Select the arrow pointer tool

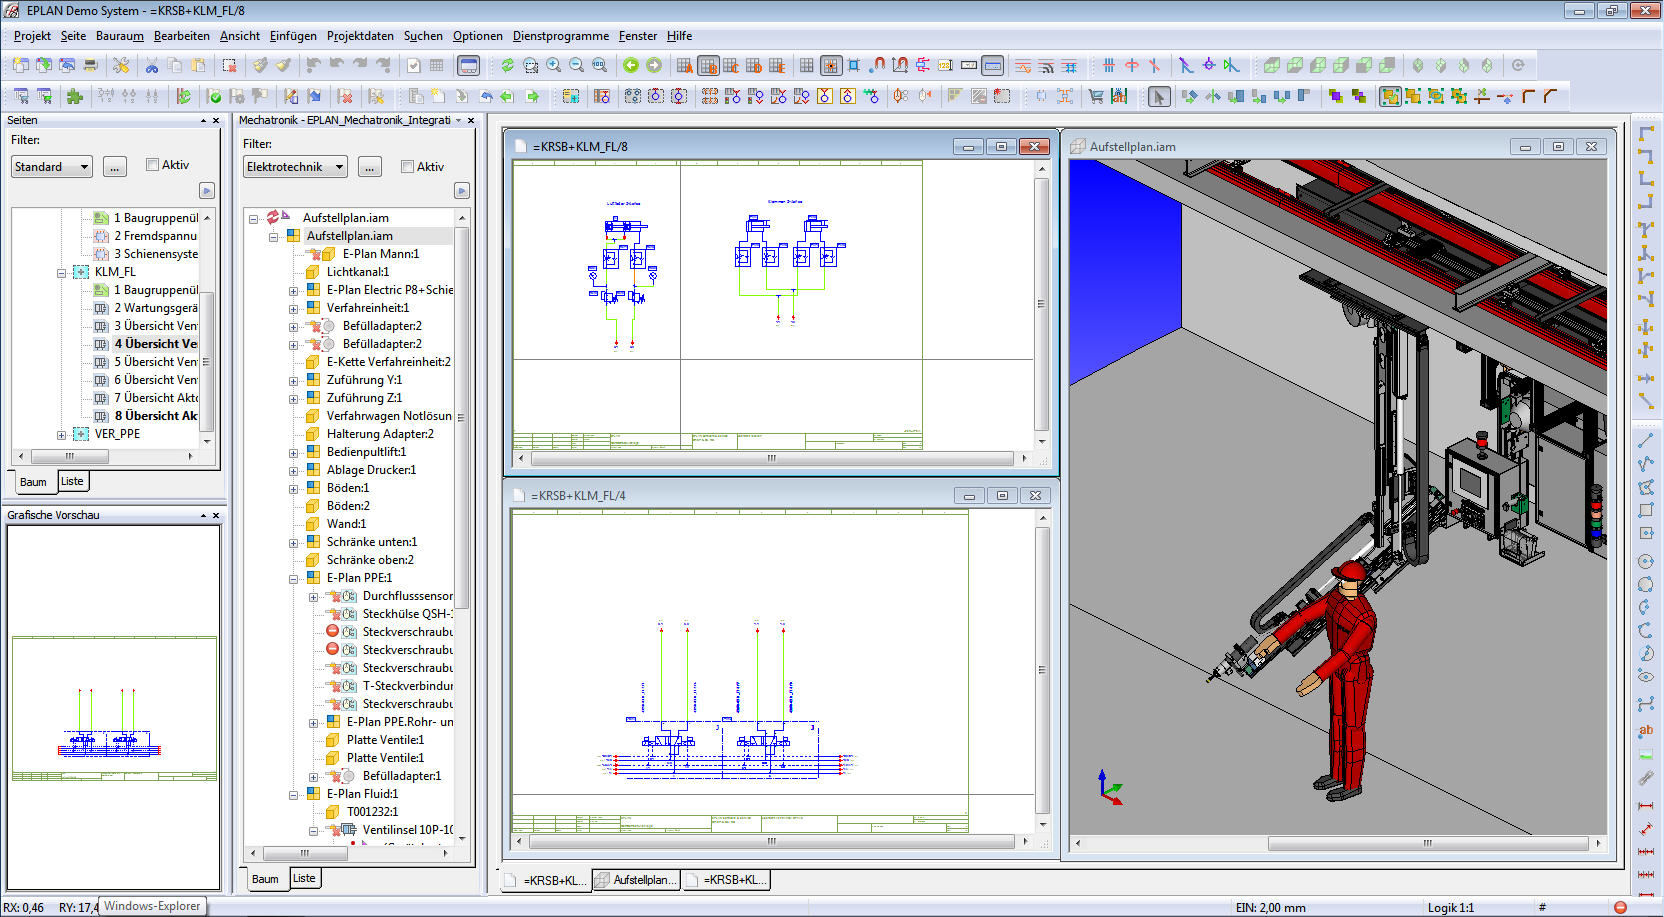(x=1158, y=97)
